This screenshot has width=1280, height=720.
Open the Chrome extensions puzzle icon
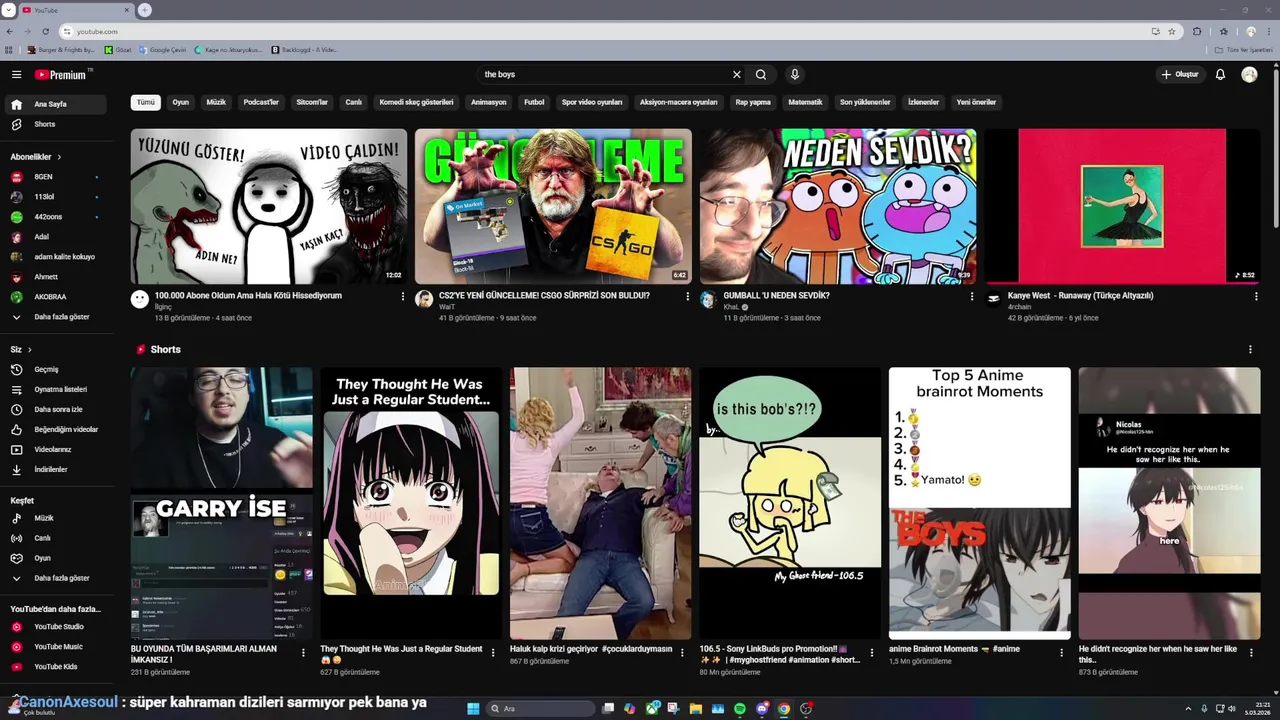pos(1197,32)
